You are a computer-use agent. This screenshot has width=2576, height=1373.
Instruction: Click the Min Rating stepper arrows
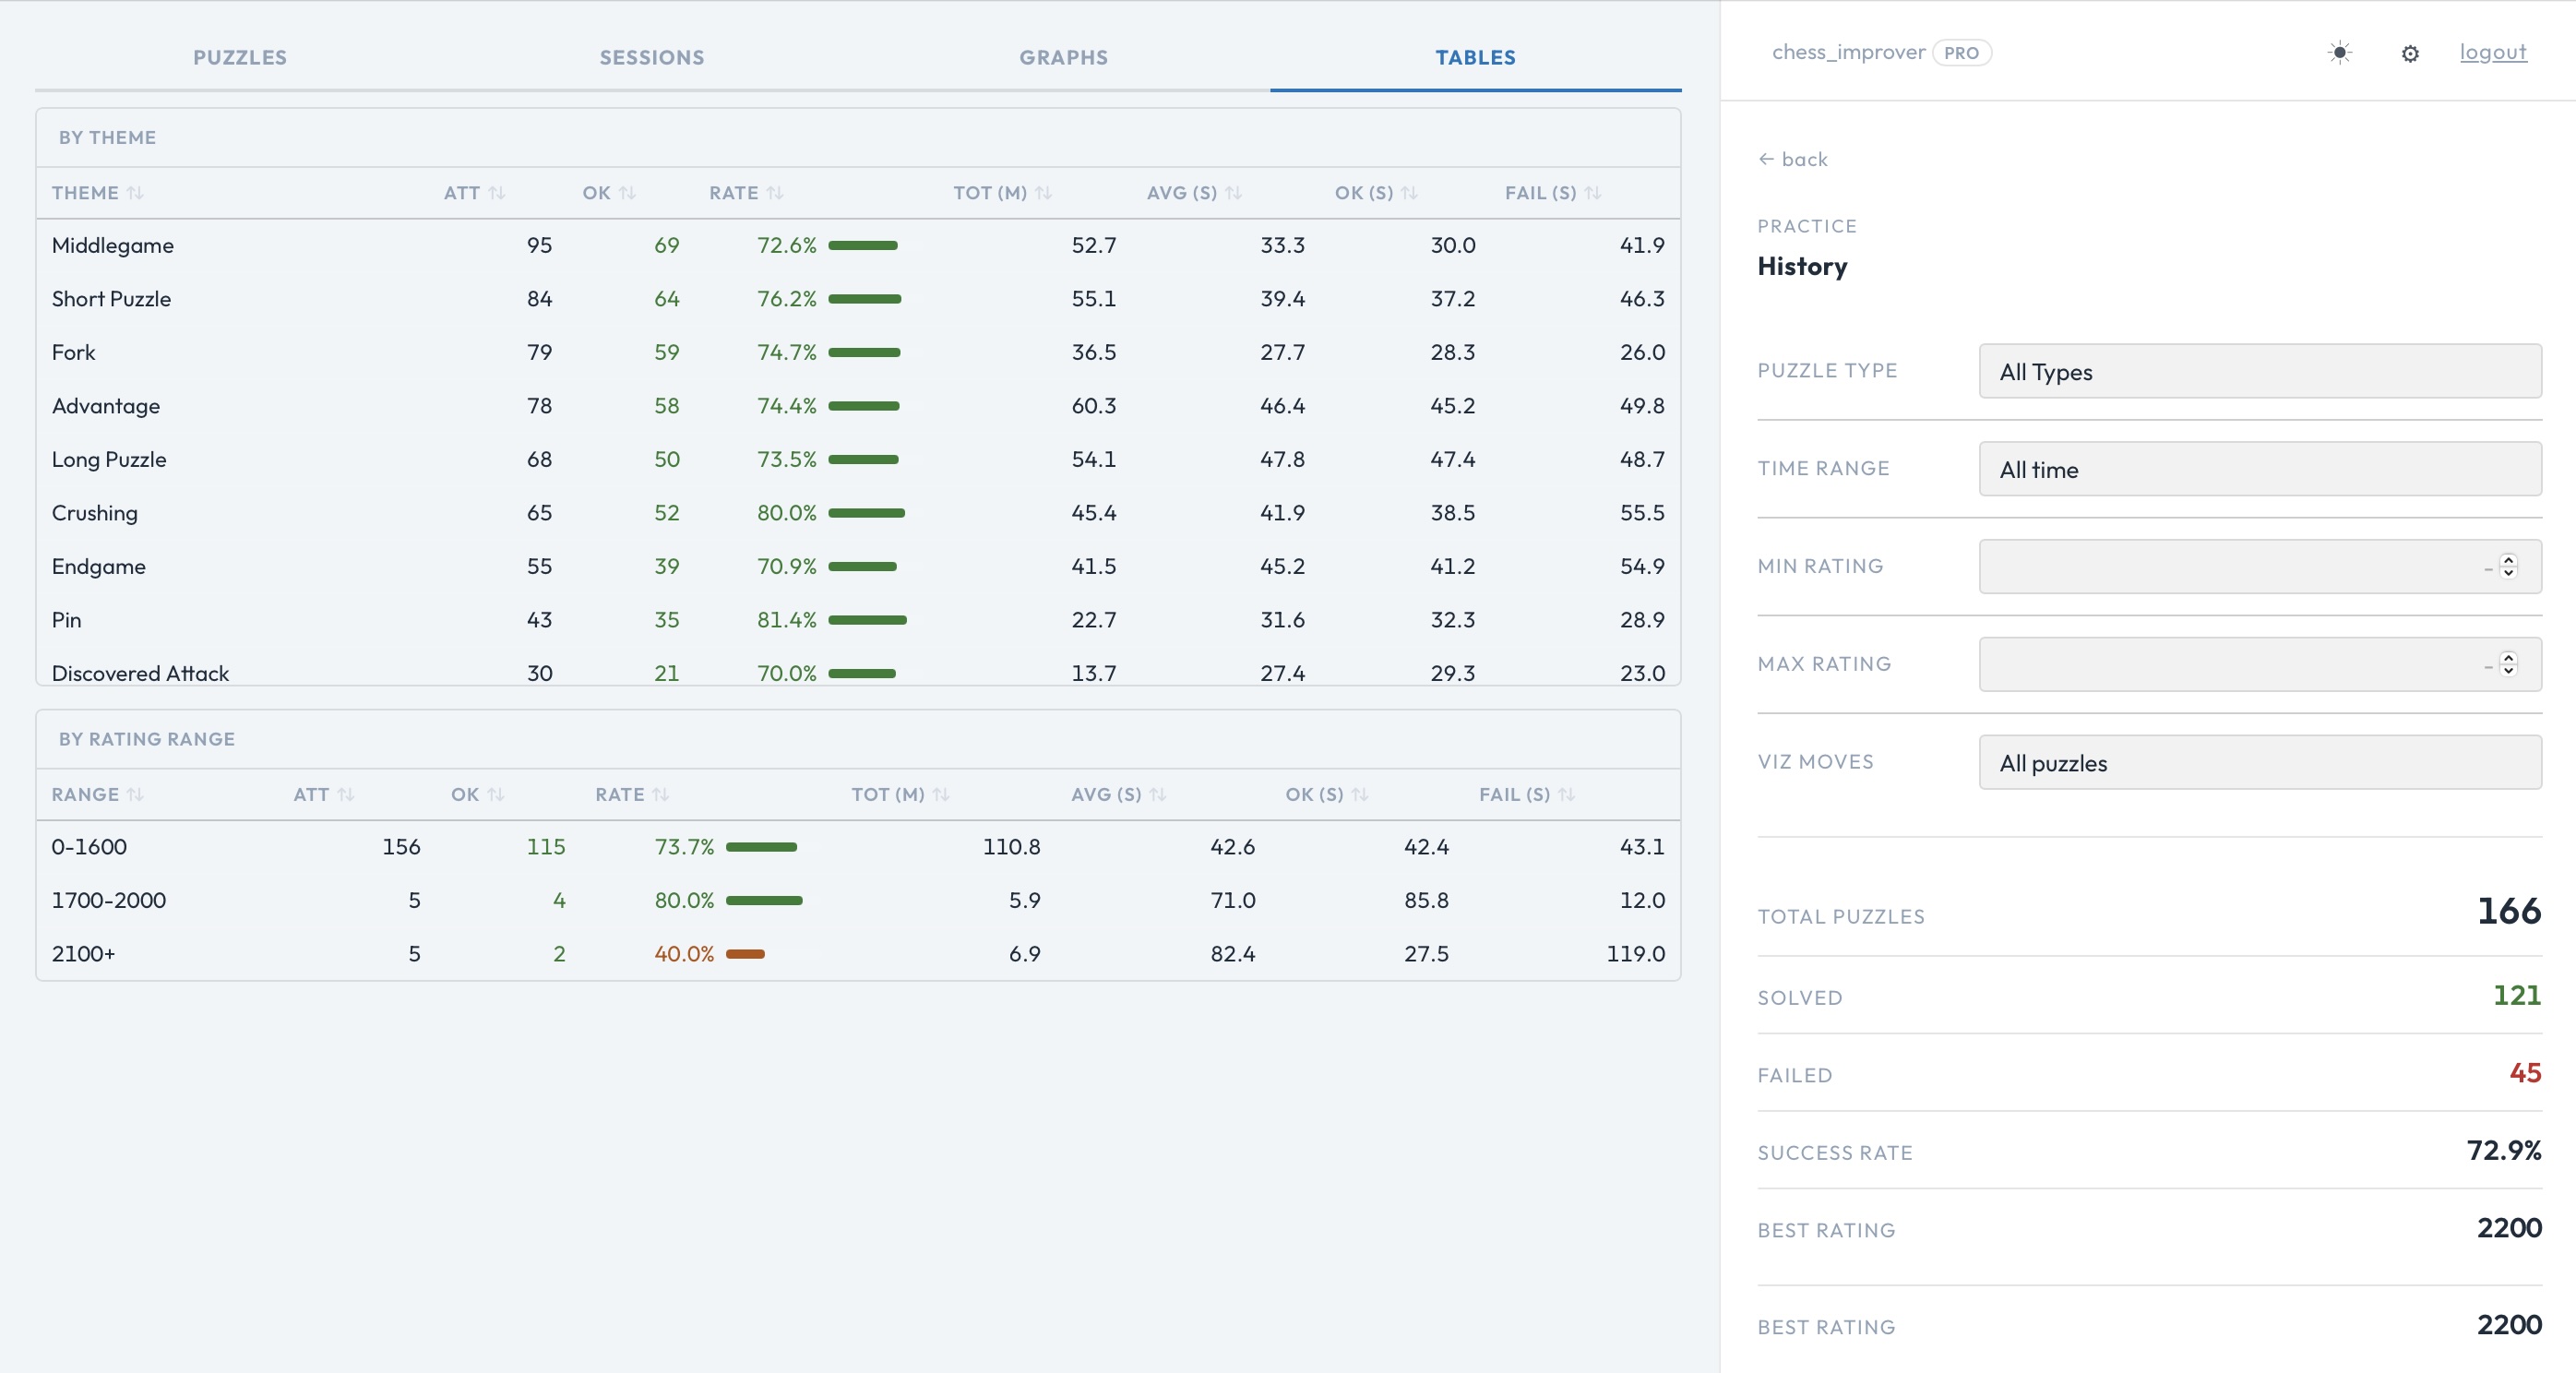point(2508,567)
